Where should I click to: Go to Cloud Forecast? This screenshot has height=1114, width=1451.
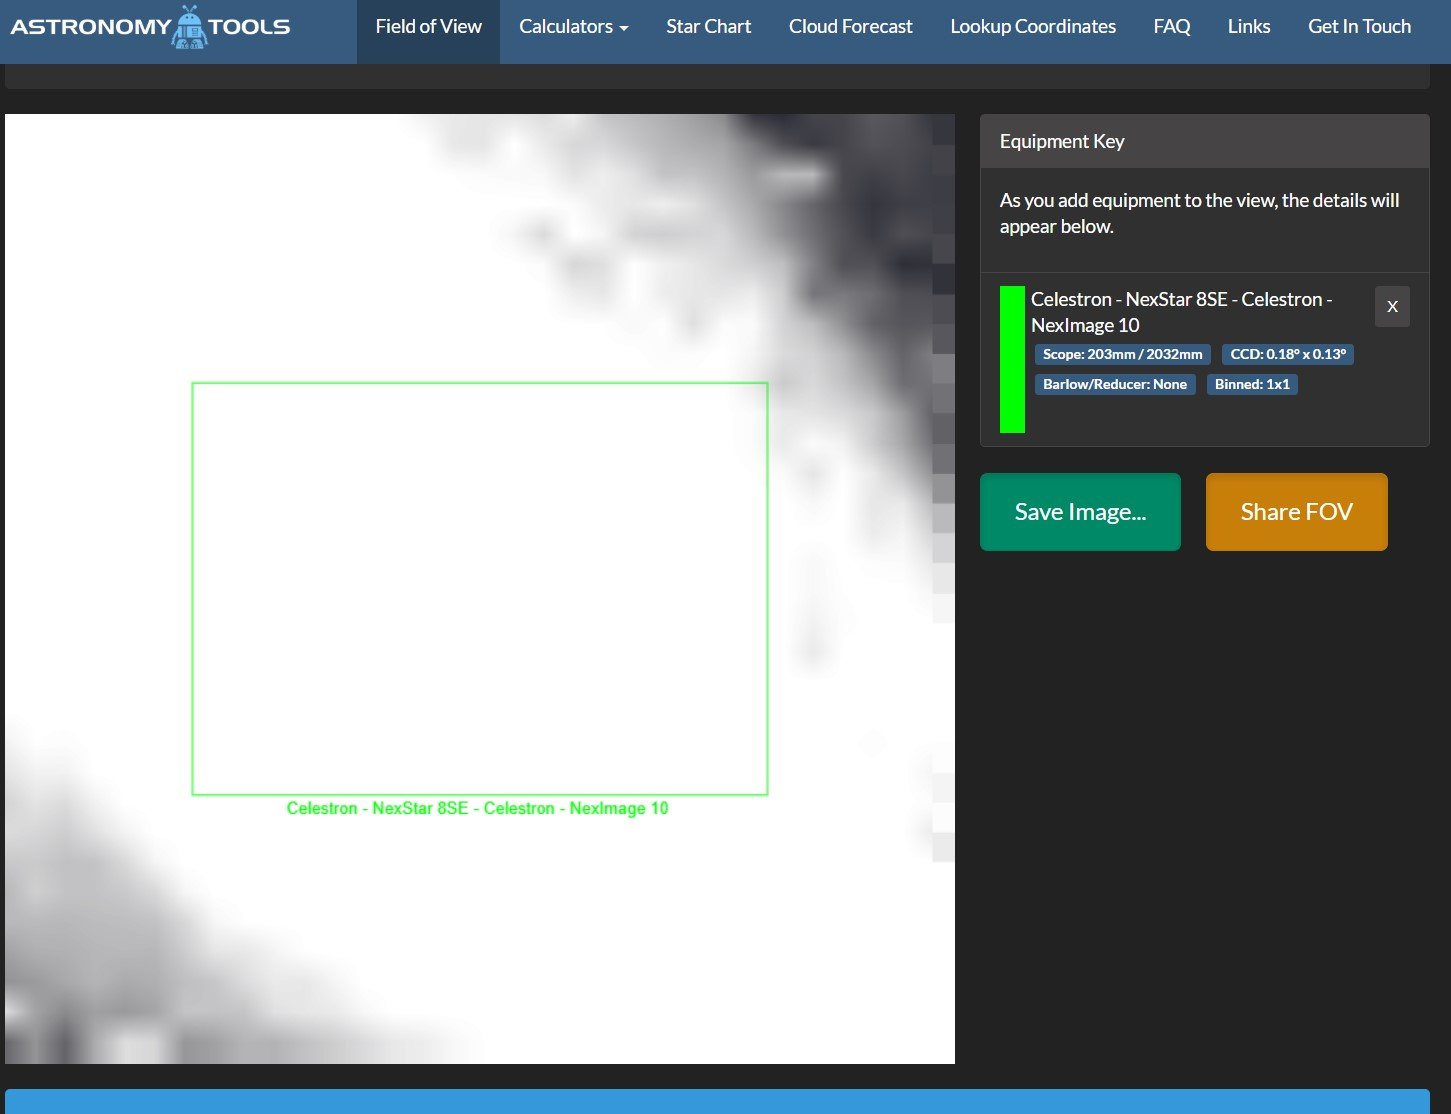pyautogui.click(x=850, y=27)
